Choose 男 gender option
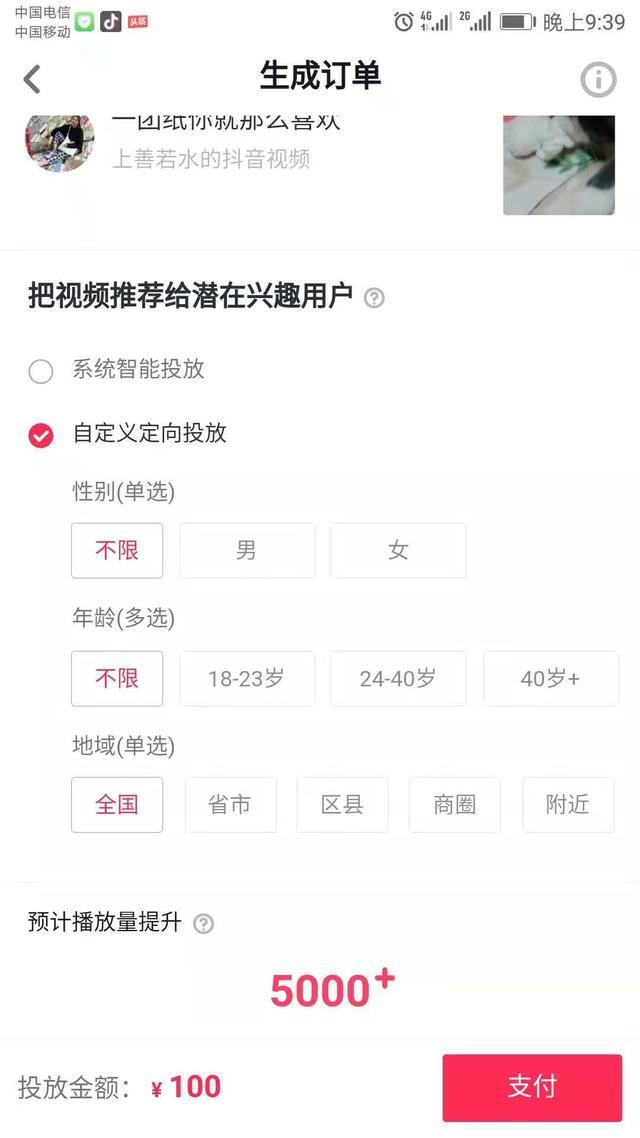Viewport: 640px width, 1138px height. pyautogui.click(x=247, y=550)
